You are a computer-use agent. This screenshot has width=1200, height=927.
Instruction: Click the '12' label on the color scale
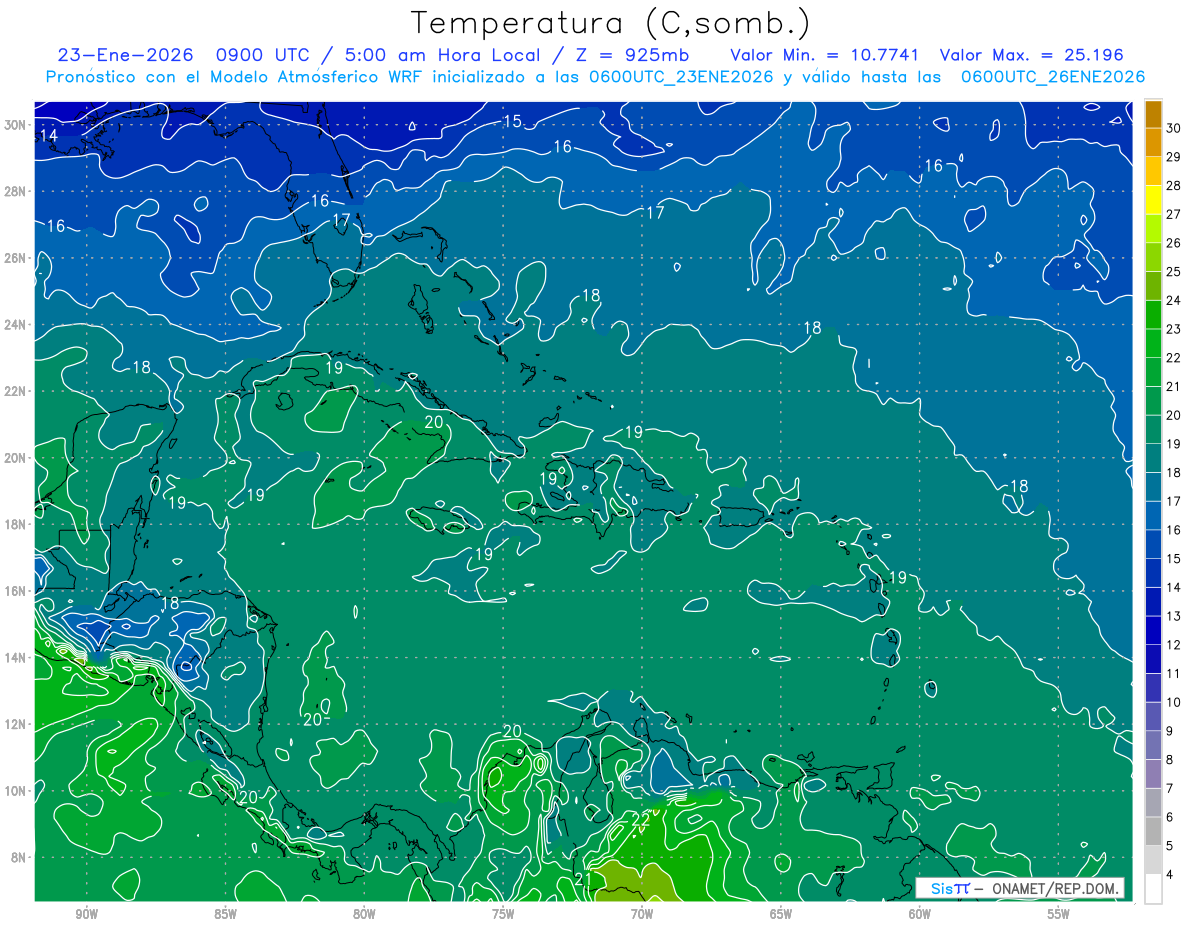(1174, 645)
